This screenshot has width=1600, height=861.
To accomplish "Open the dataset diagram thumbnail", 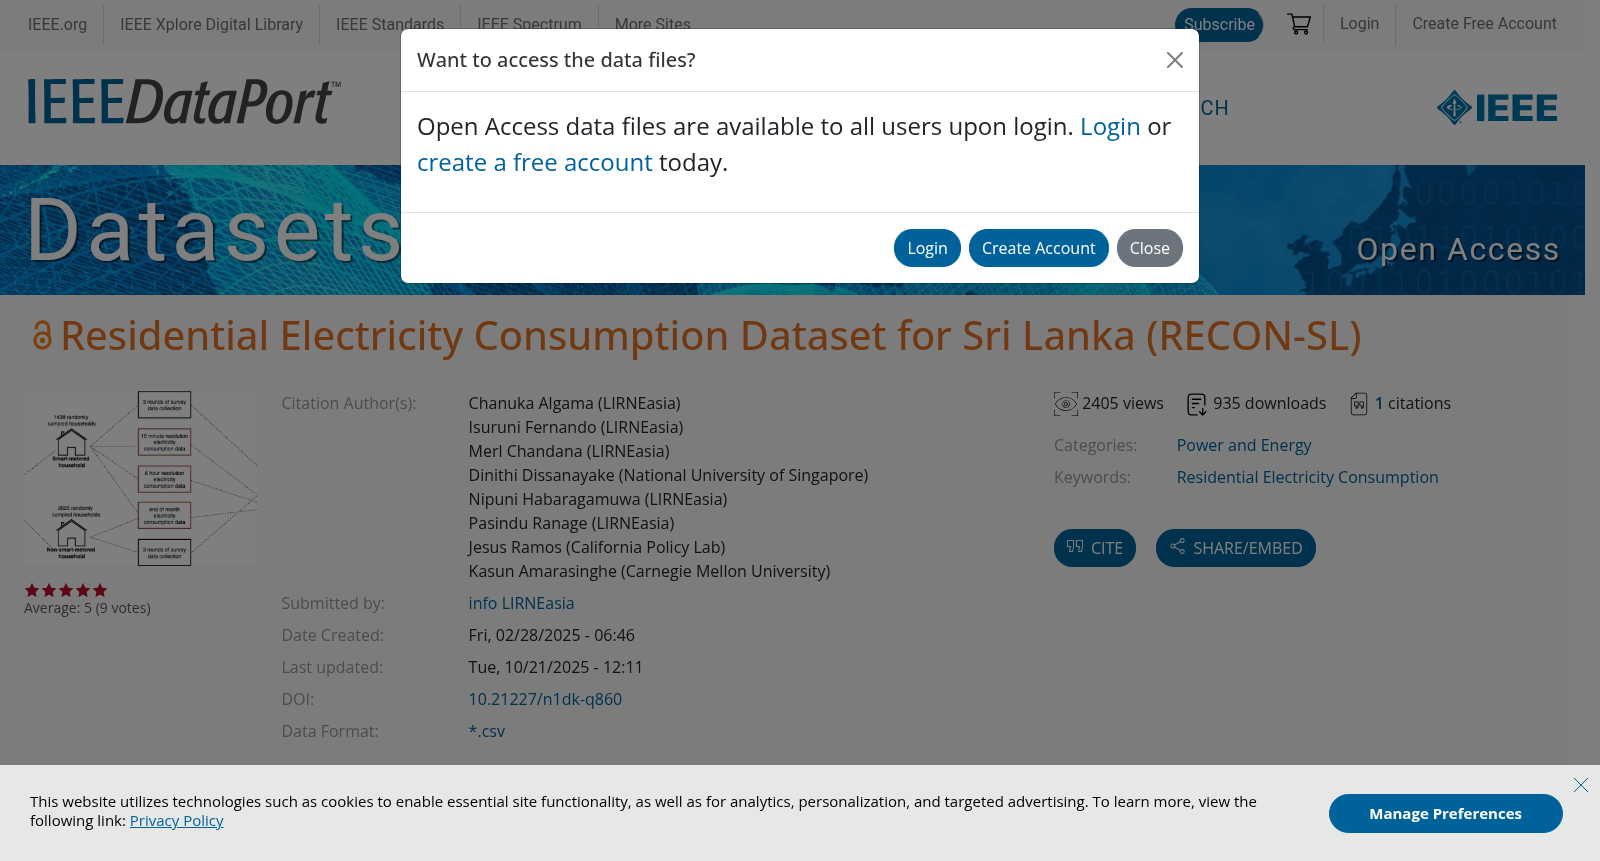I will (141, 479).
